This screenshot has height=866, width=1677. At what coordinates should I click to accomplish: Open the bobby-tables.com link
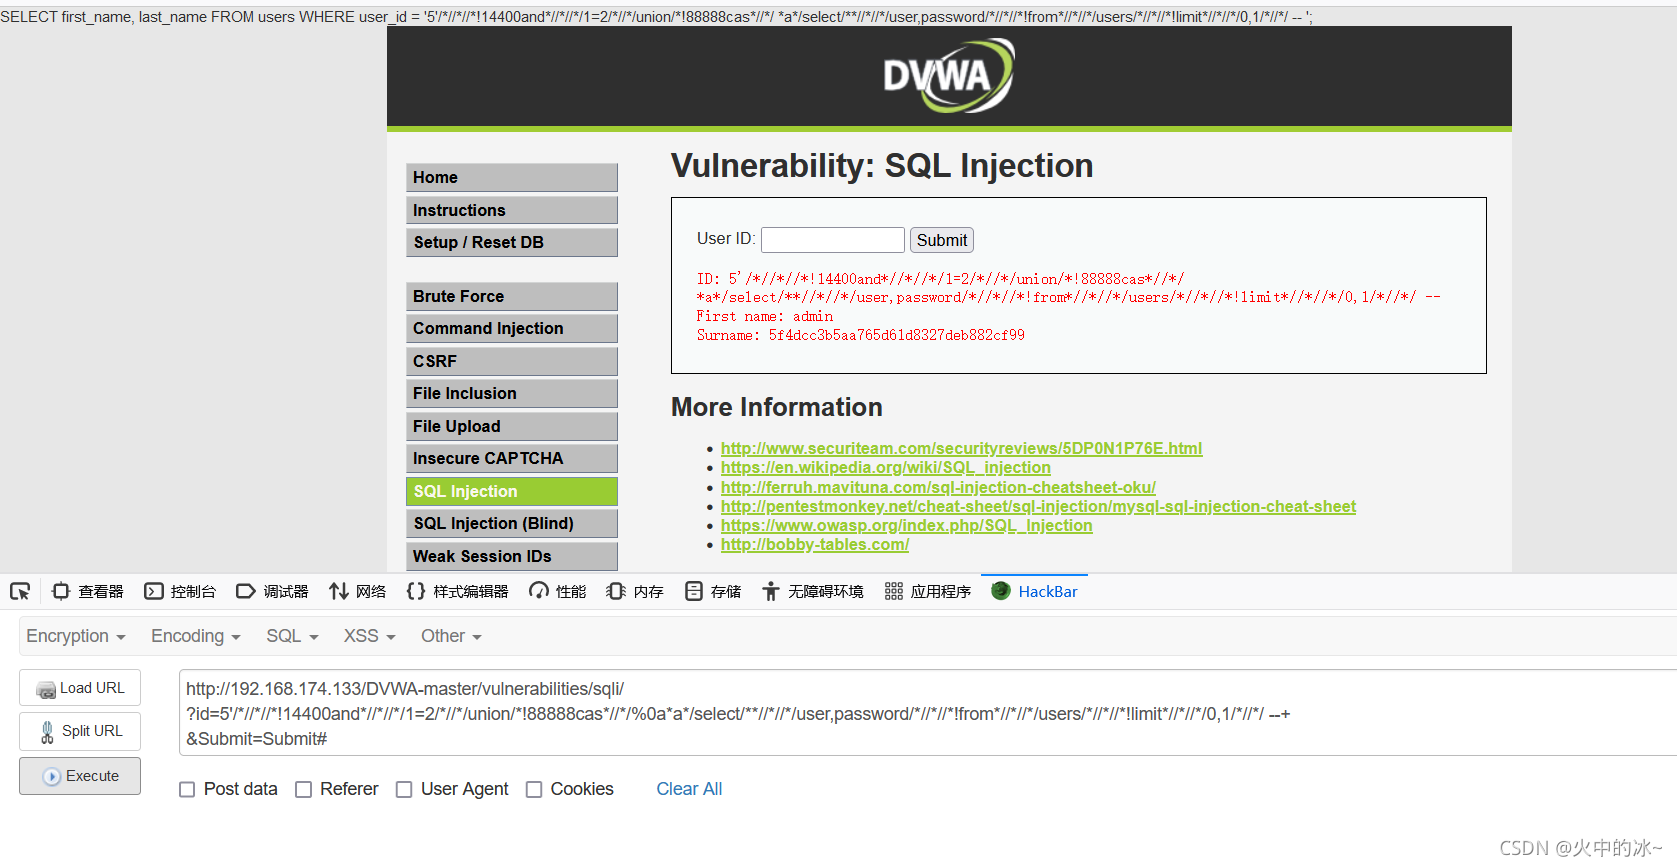click(x=815, y=544)
